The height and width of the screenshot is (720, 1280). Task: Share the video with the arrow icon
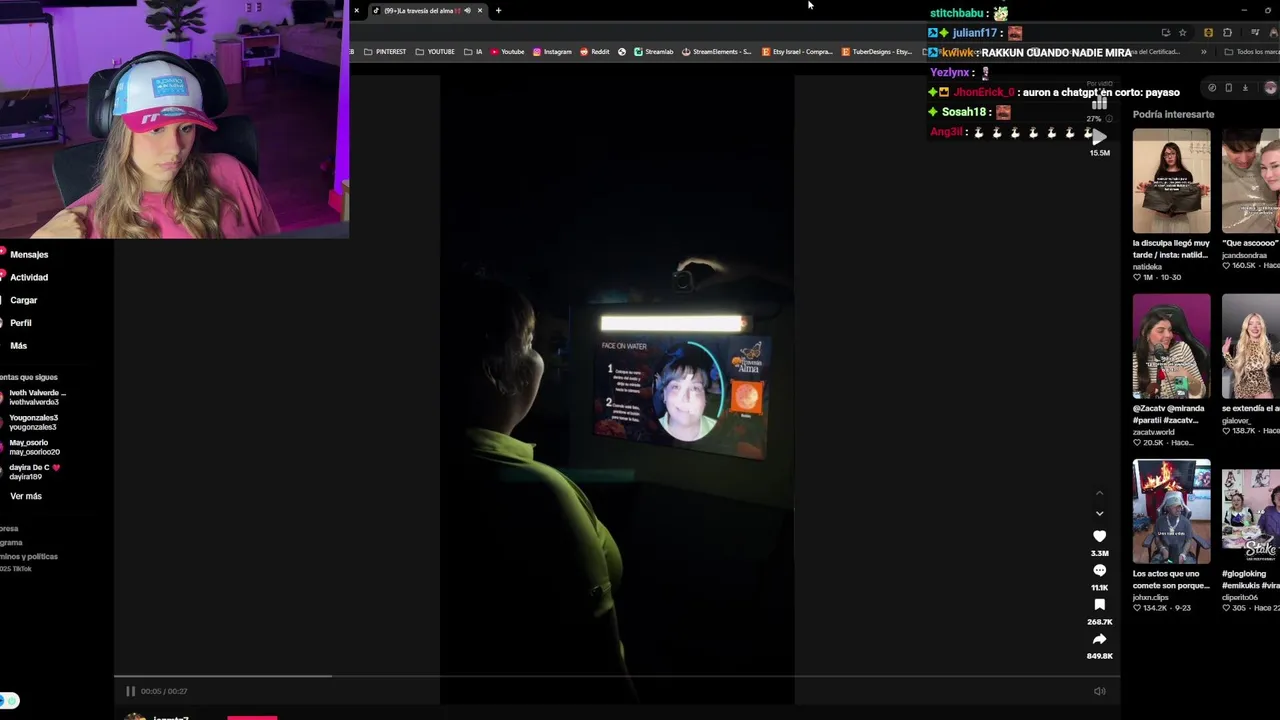(x=1099, y=639)
